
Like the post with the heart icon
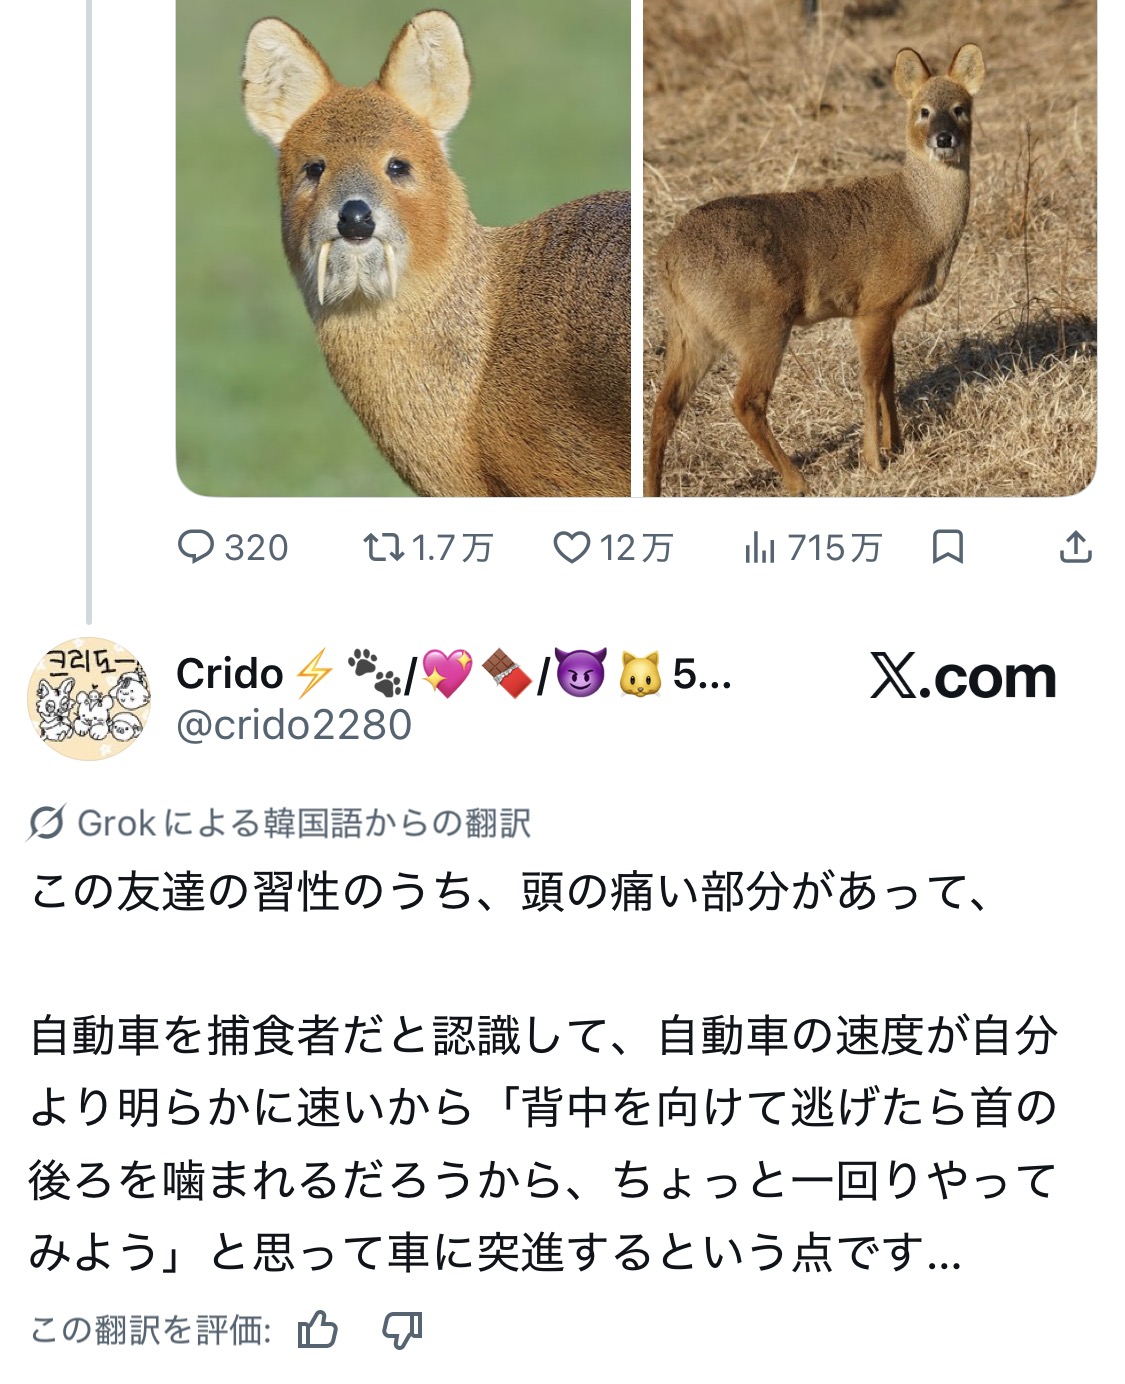click(x=572, y=547)
